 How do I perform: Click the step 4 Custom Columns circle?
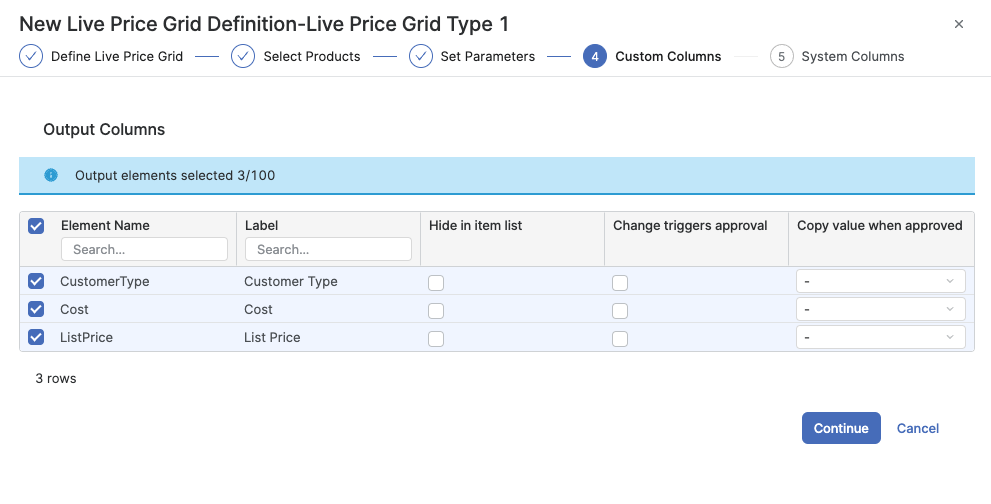(x=595, y=56)
